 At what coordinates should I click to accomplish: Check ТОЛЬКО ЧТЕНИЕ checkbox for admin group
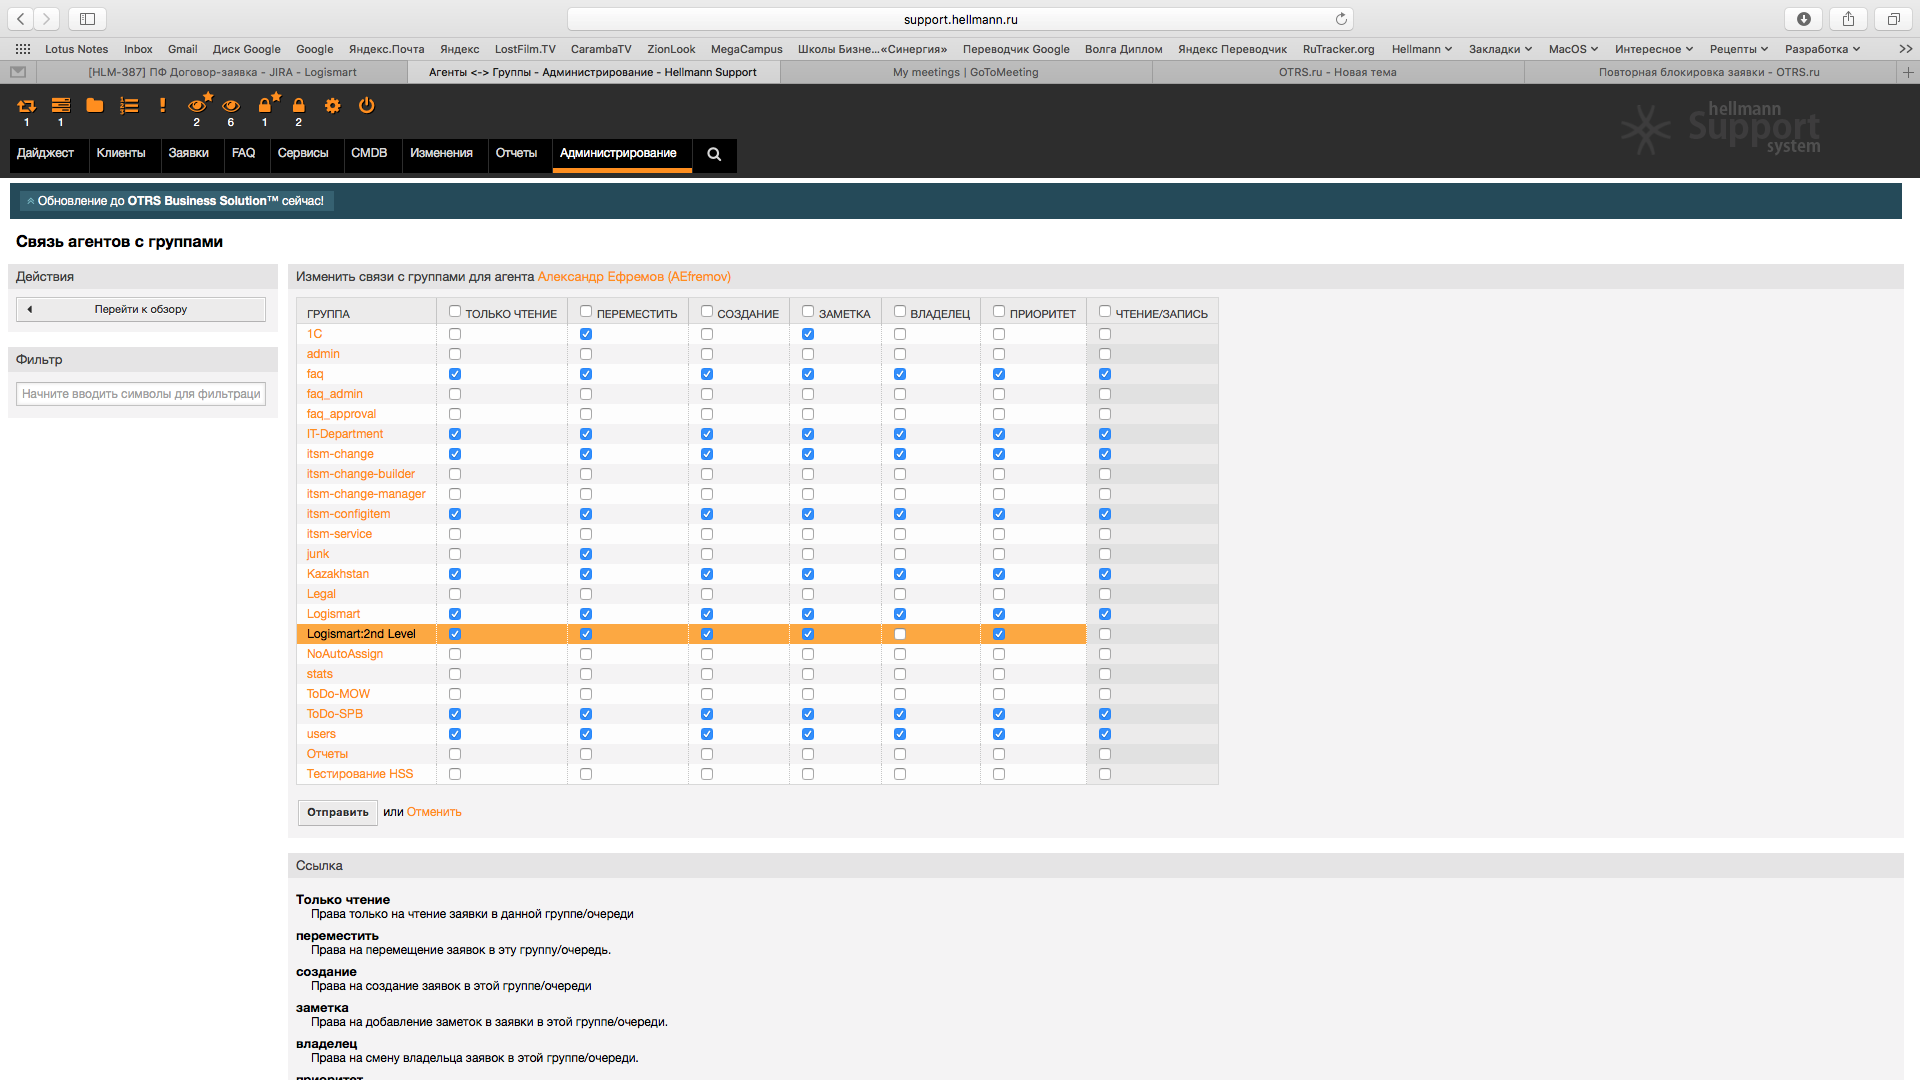[x=455, y=354]
